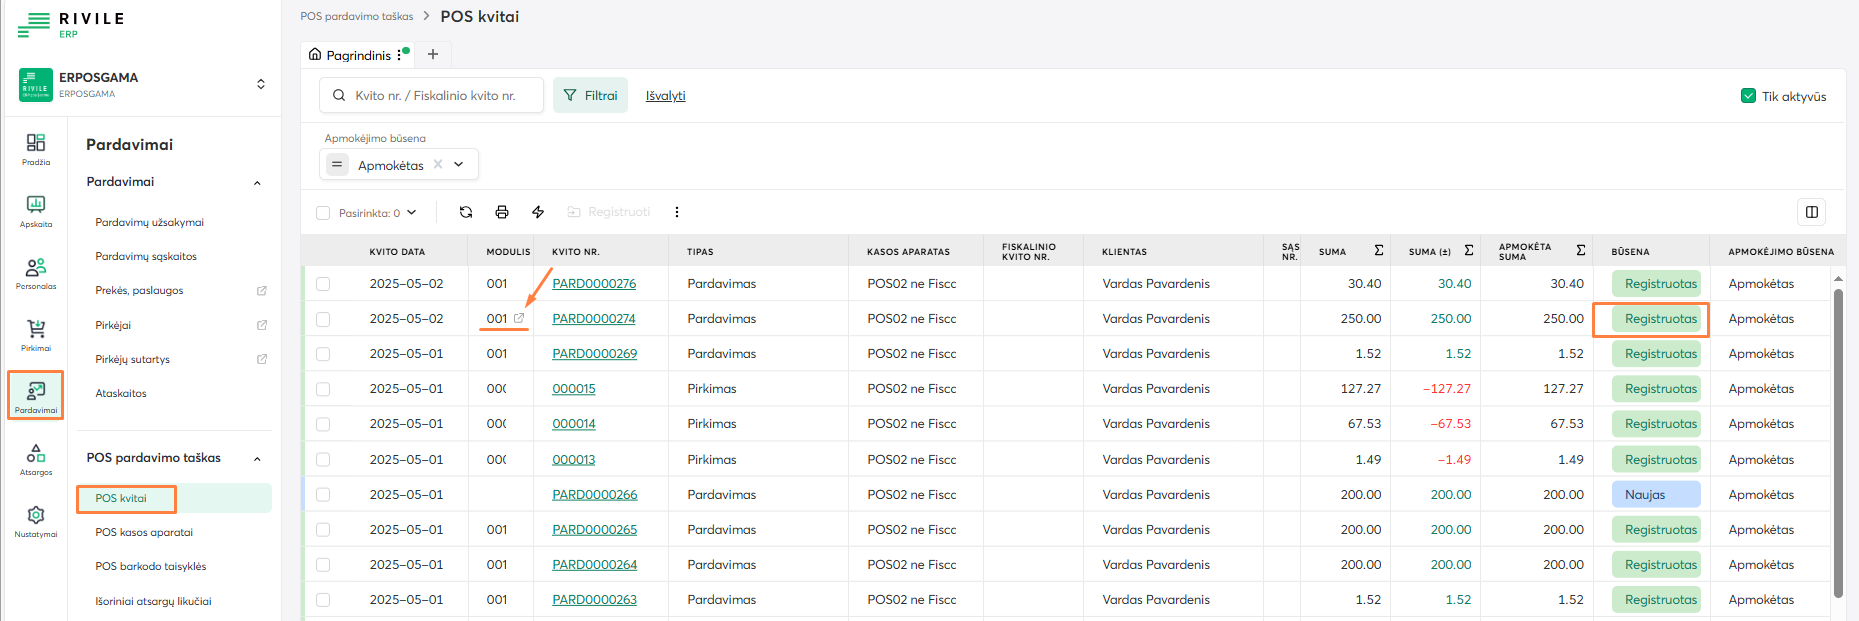This screenshot has width=1859, height=621.
Task: Open Apskaita module in the sidebar
Action: tap(36, 211)
